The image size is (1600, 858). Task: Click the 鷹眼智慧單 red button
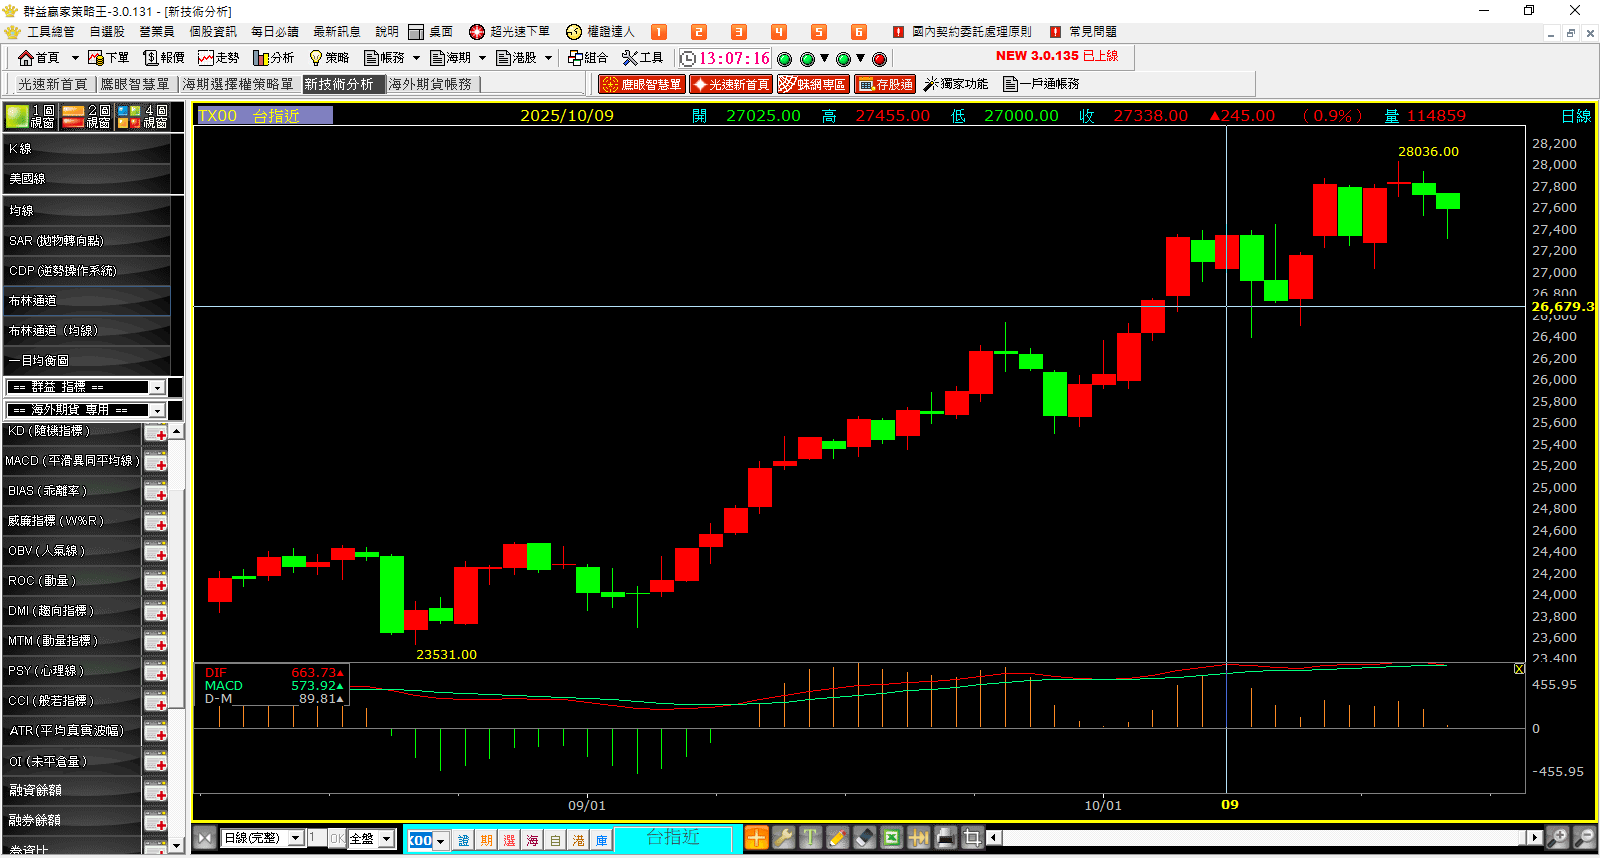tap(642, 84)
